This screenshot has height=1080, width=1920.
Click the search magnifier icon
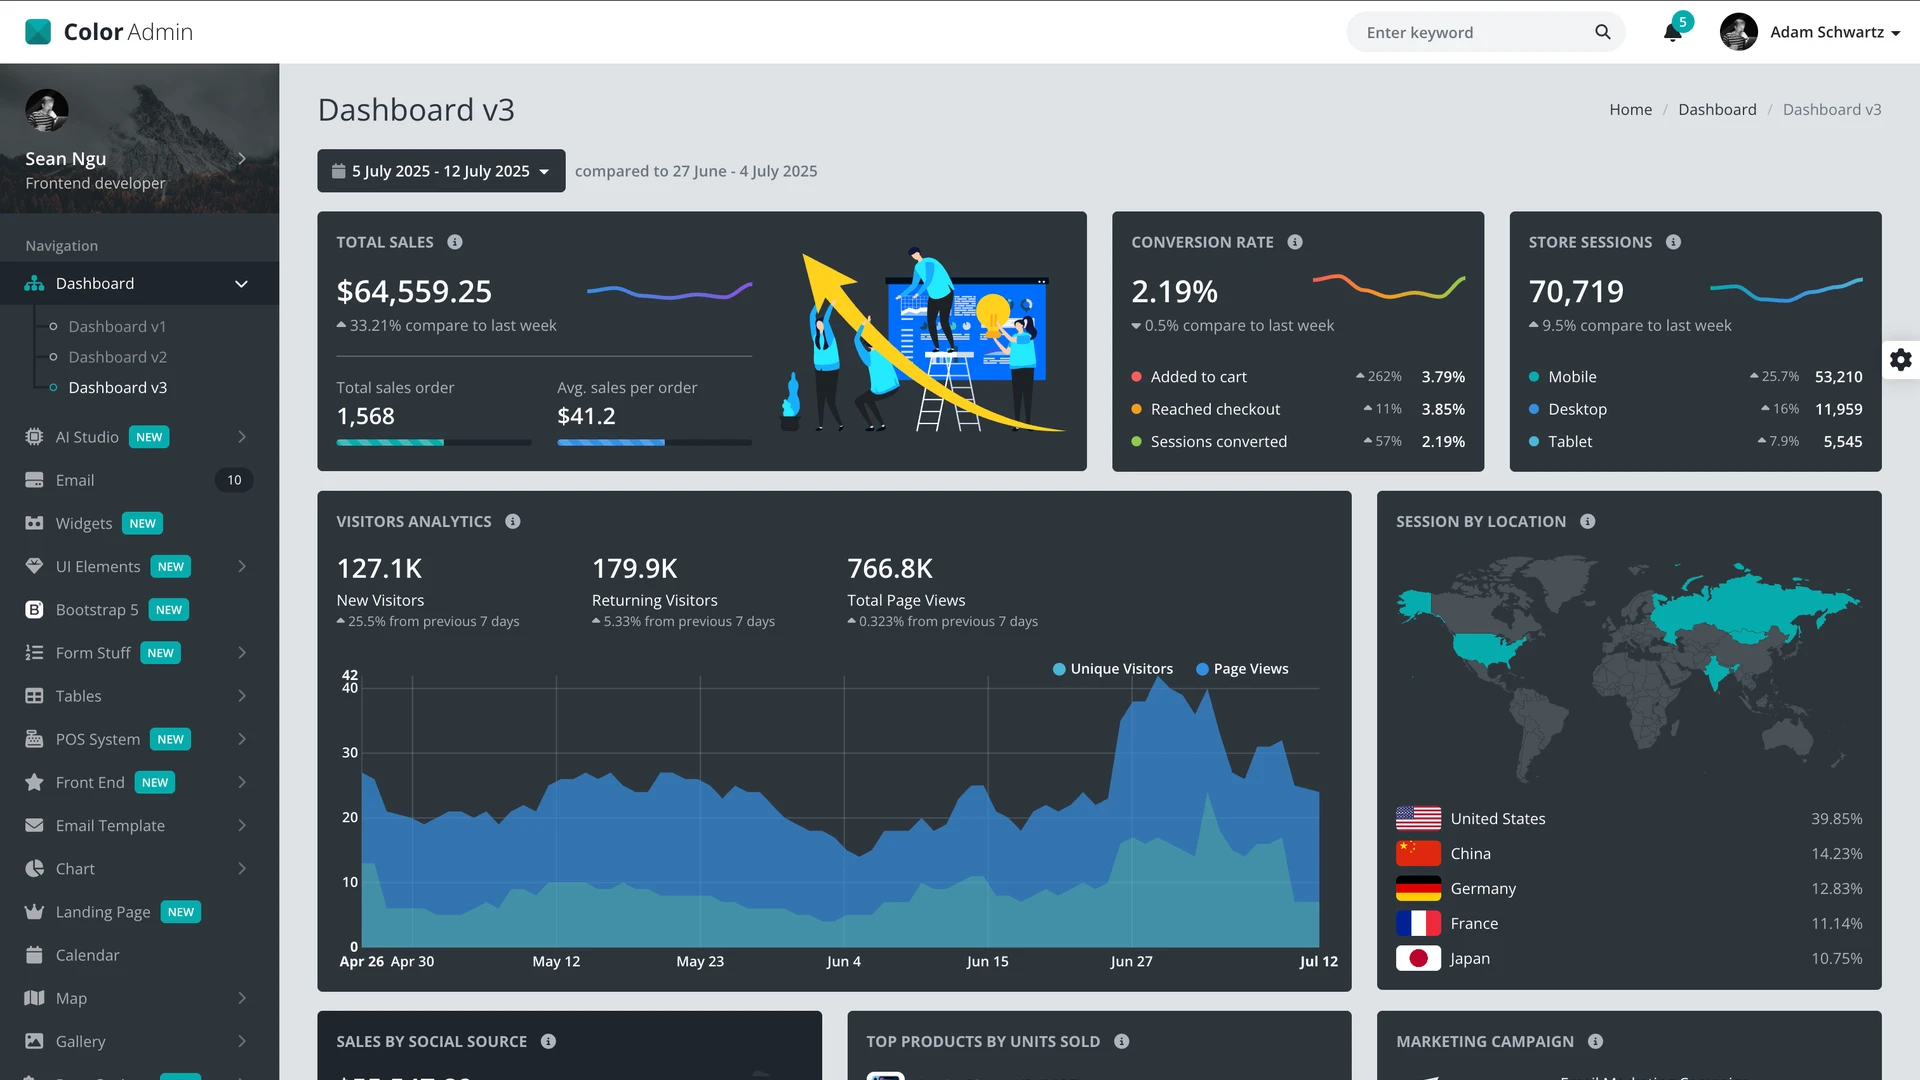click(x=1603, y=32)
